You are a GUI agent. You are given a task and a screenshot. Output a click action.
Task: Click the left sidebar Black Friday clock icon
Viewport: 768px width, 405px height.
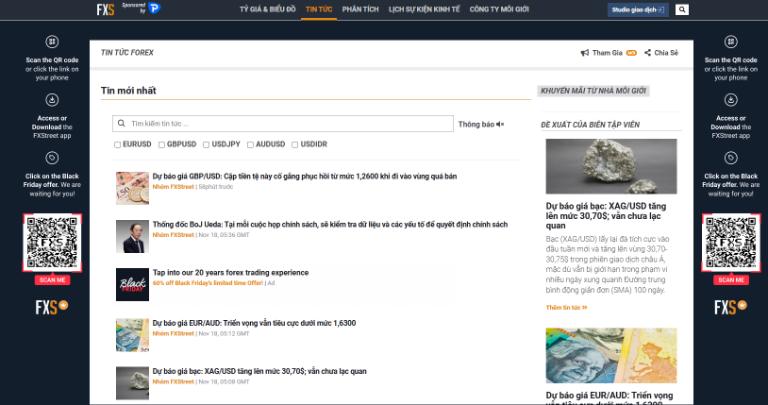(x=52, y=157)
